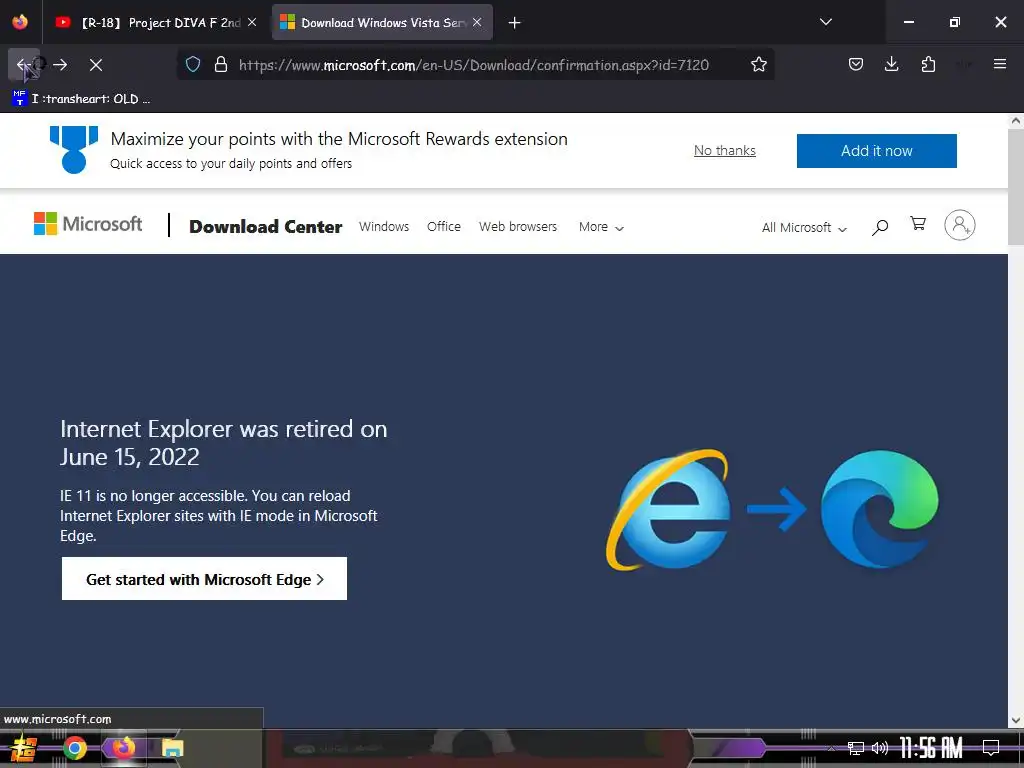1024x768 pixels.
Task: Click the address bar URL field
Action: tap(473, 65)
